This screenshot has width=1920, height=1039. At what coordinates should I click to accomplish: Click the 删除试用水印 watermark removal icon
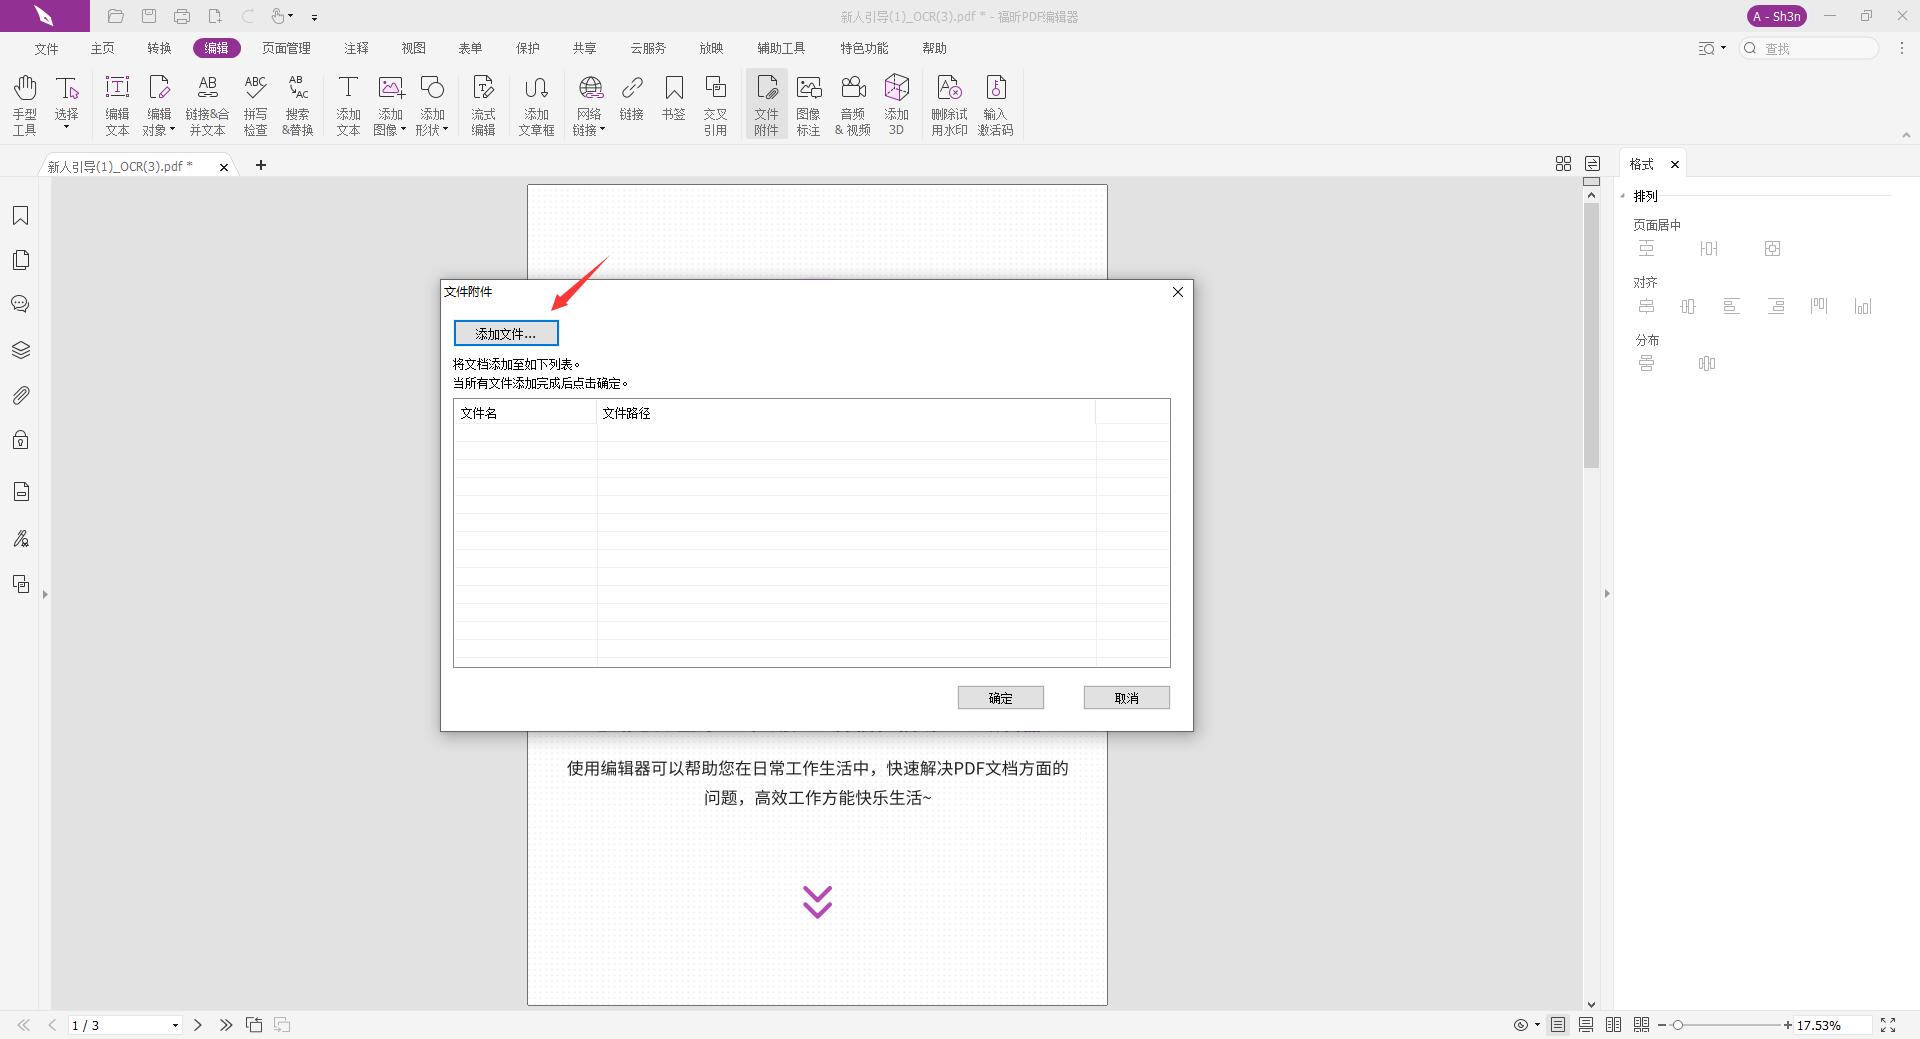[x=949, y=103]
